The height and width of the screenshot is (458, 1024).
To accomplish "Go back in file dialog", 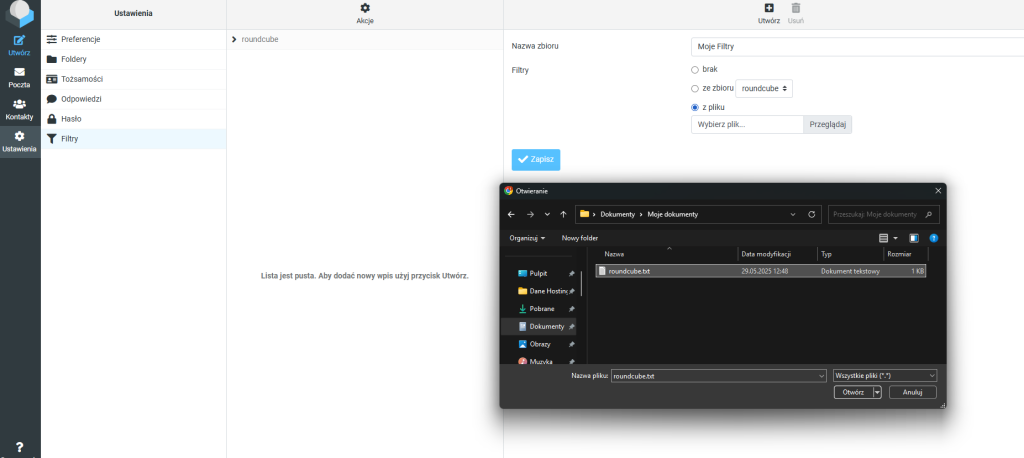I will pyautogui.click(x=511, y=214).
